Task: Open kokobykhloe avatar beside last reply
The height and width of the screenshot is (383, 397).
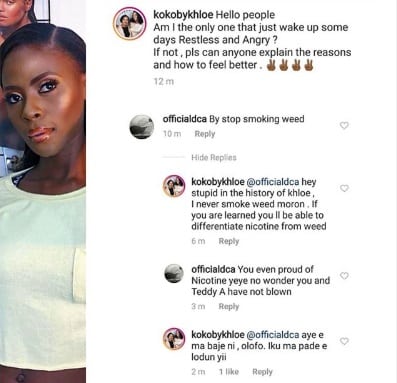Action: 174,339
